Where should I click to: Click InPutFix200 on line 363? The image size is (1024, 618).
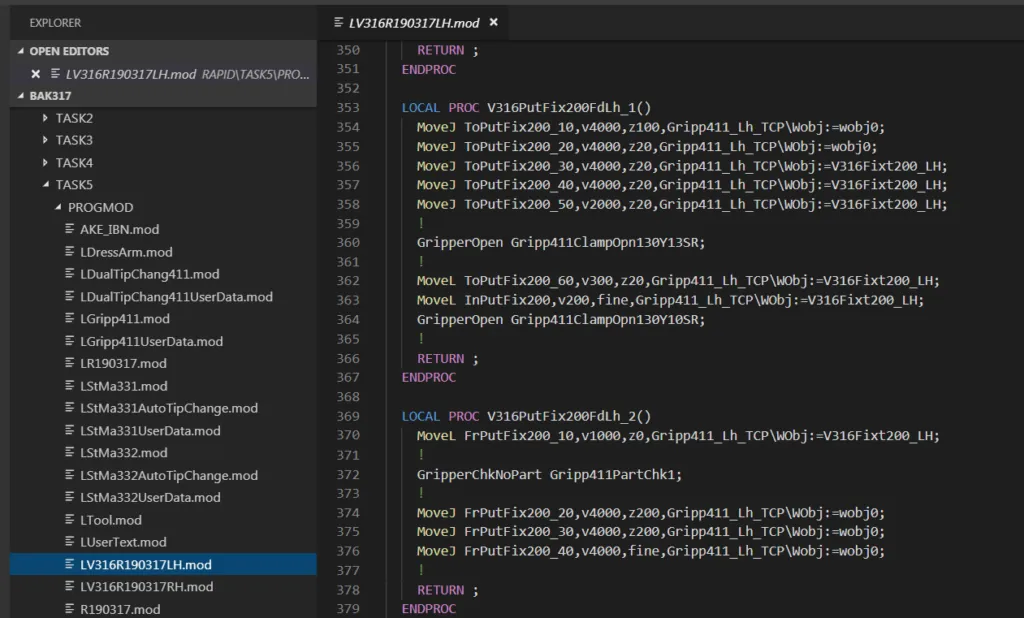[x=507, y=301]
